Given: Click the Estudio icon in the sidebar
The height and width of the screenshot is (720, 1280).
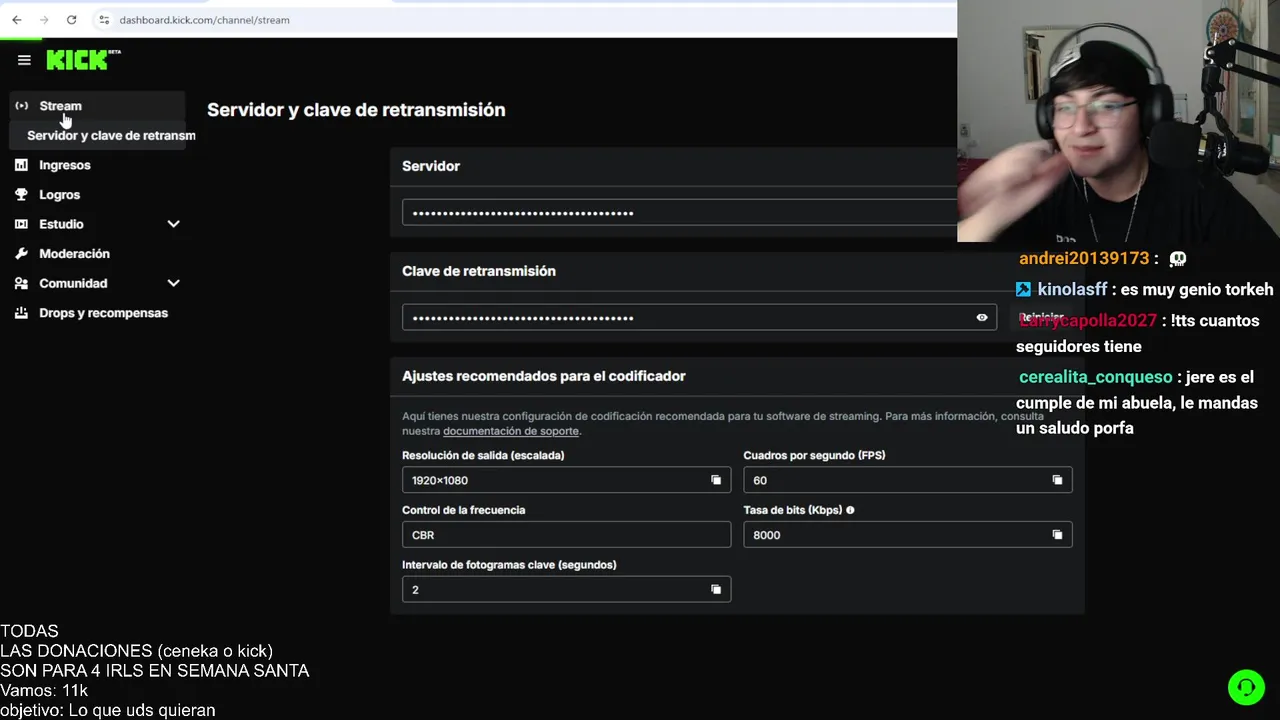Looking at the screenshot, I should [21, 224].
